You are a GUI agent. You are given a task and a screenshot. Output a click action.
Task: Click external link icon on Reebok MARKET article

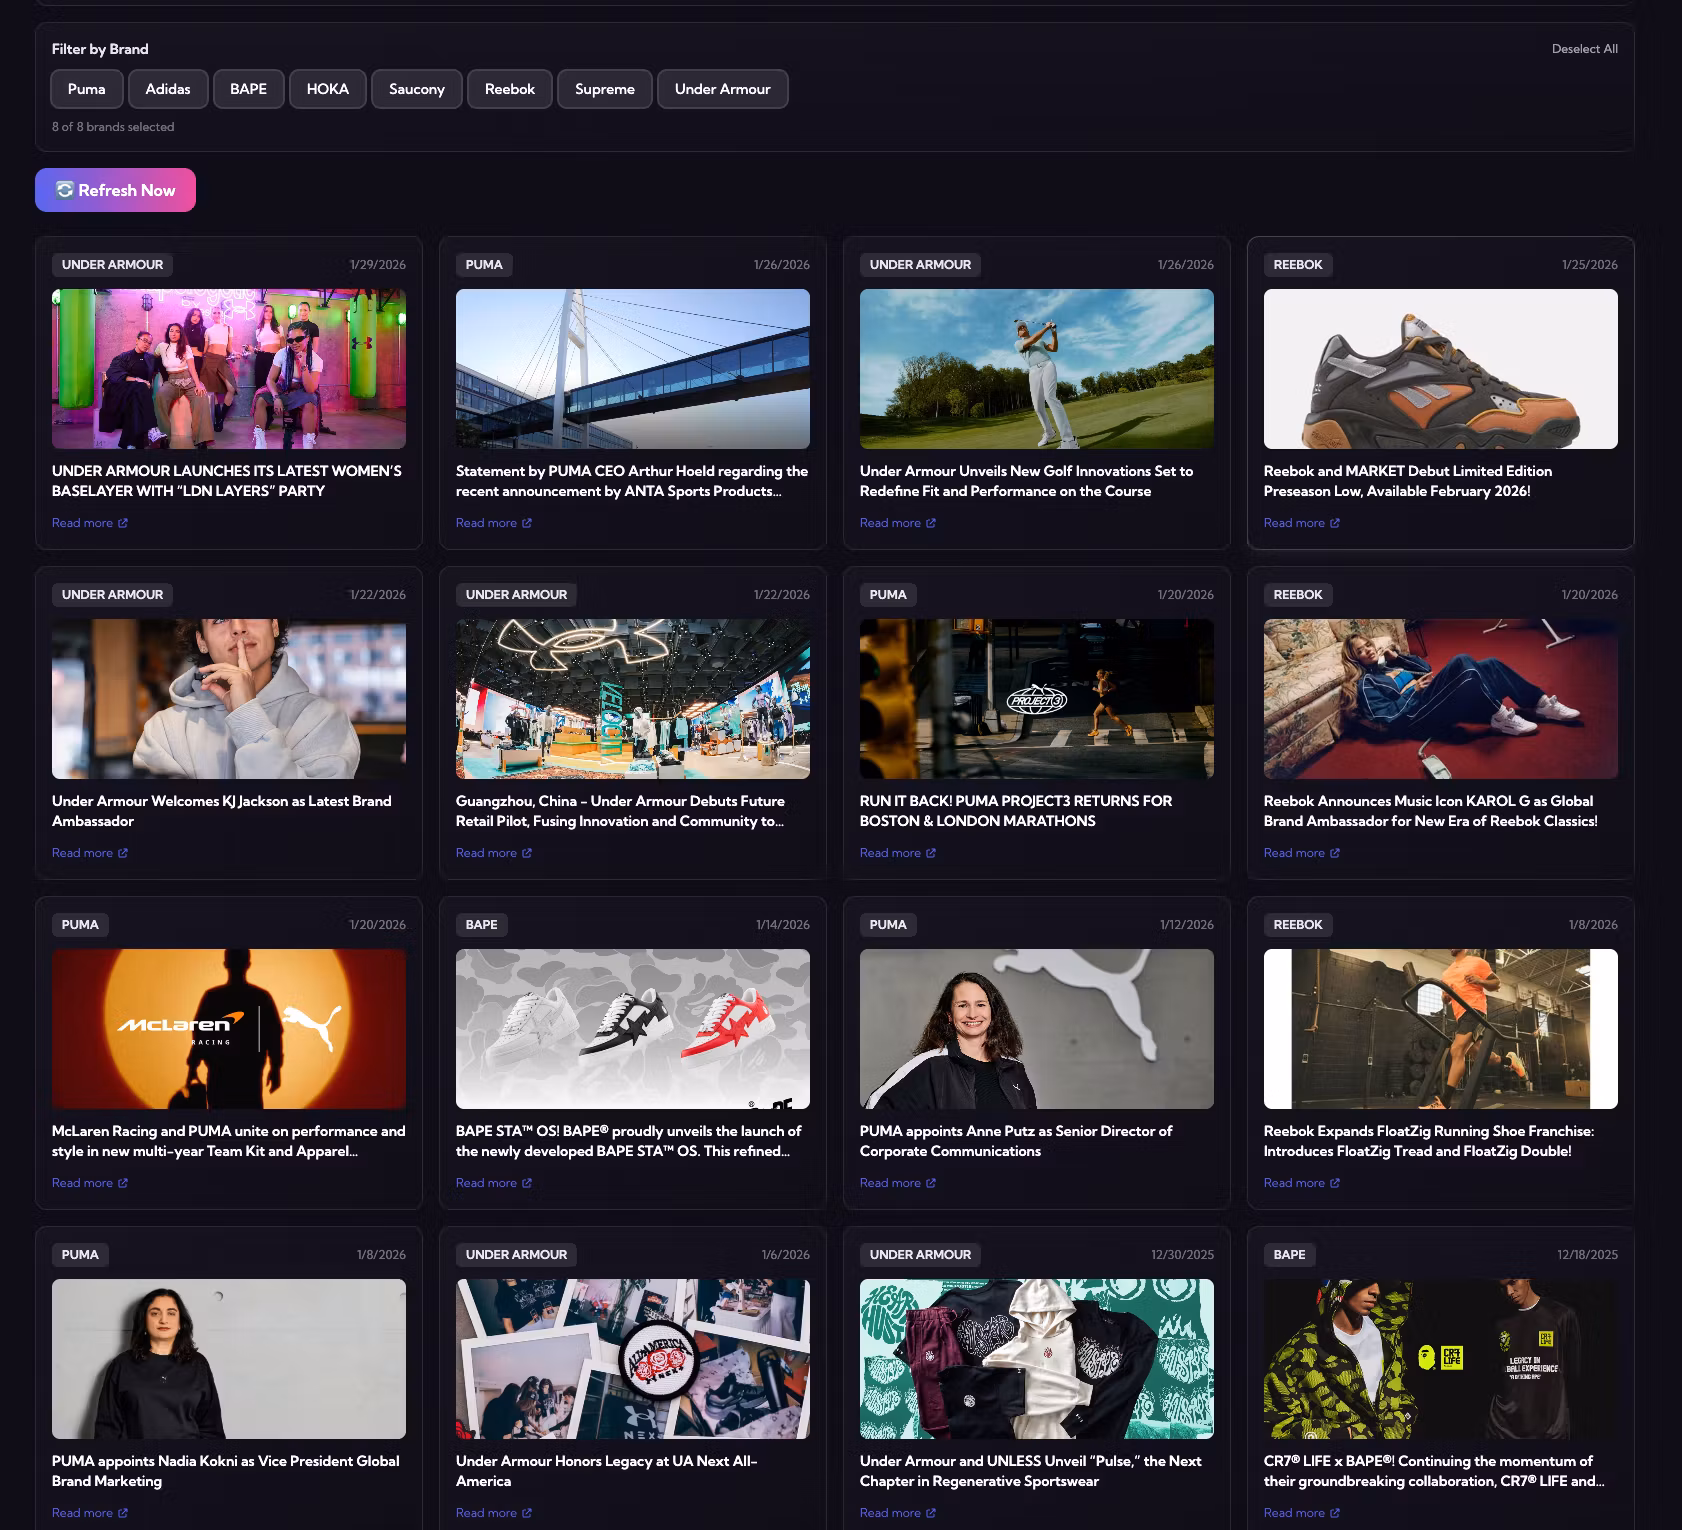(x=1335, y=523)
